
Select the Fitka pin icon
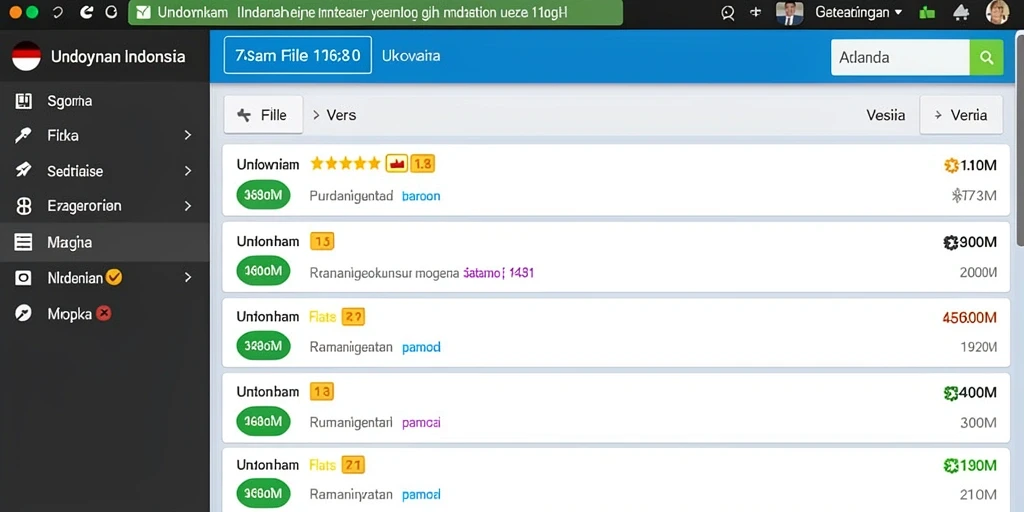[x=23, y=136]
